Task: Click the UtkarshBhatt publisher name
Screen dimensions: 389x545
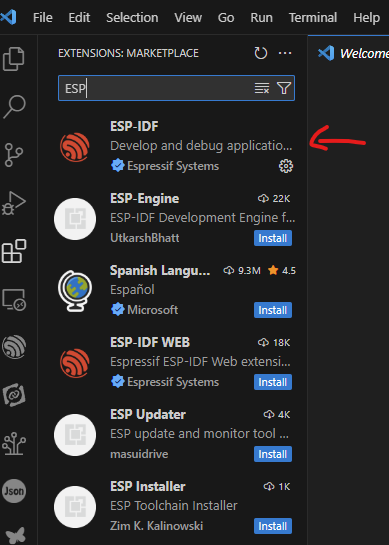Action: 145,238
